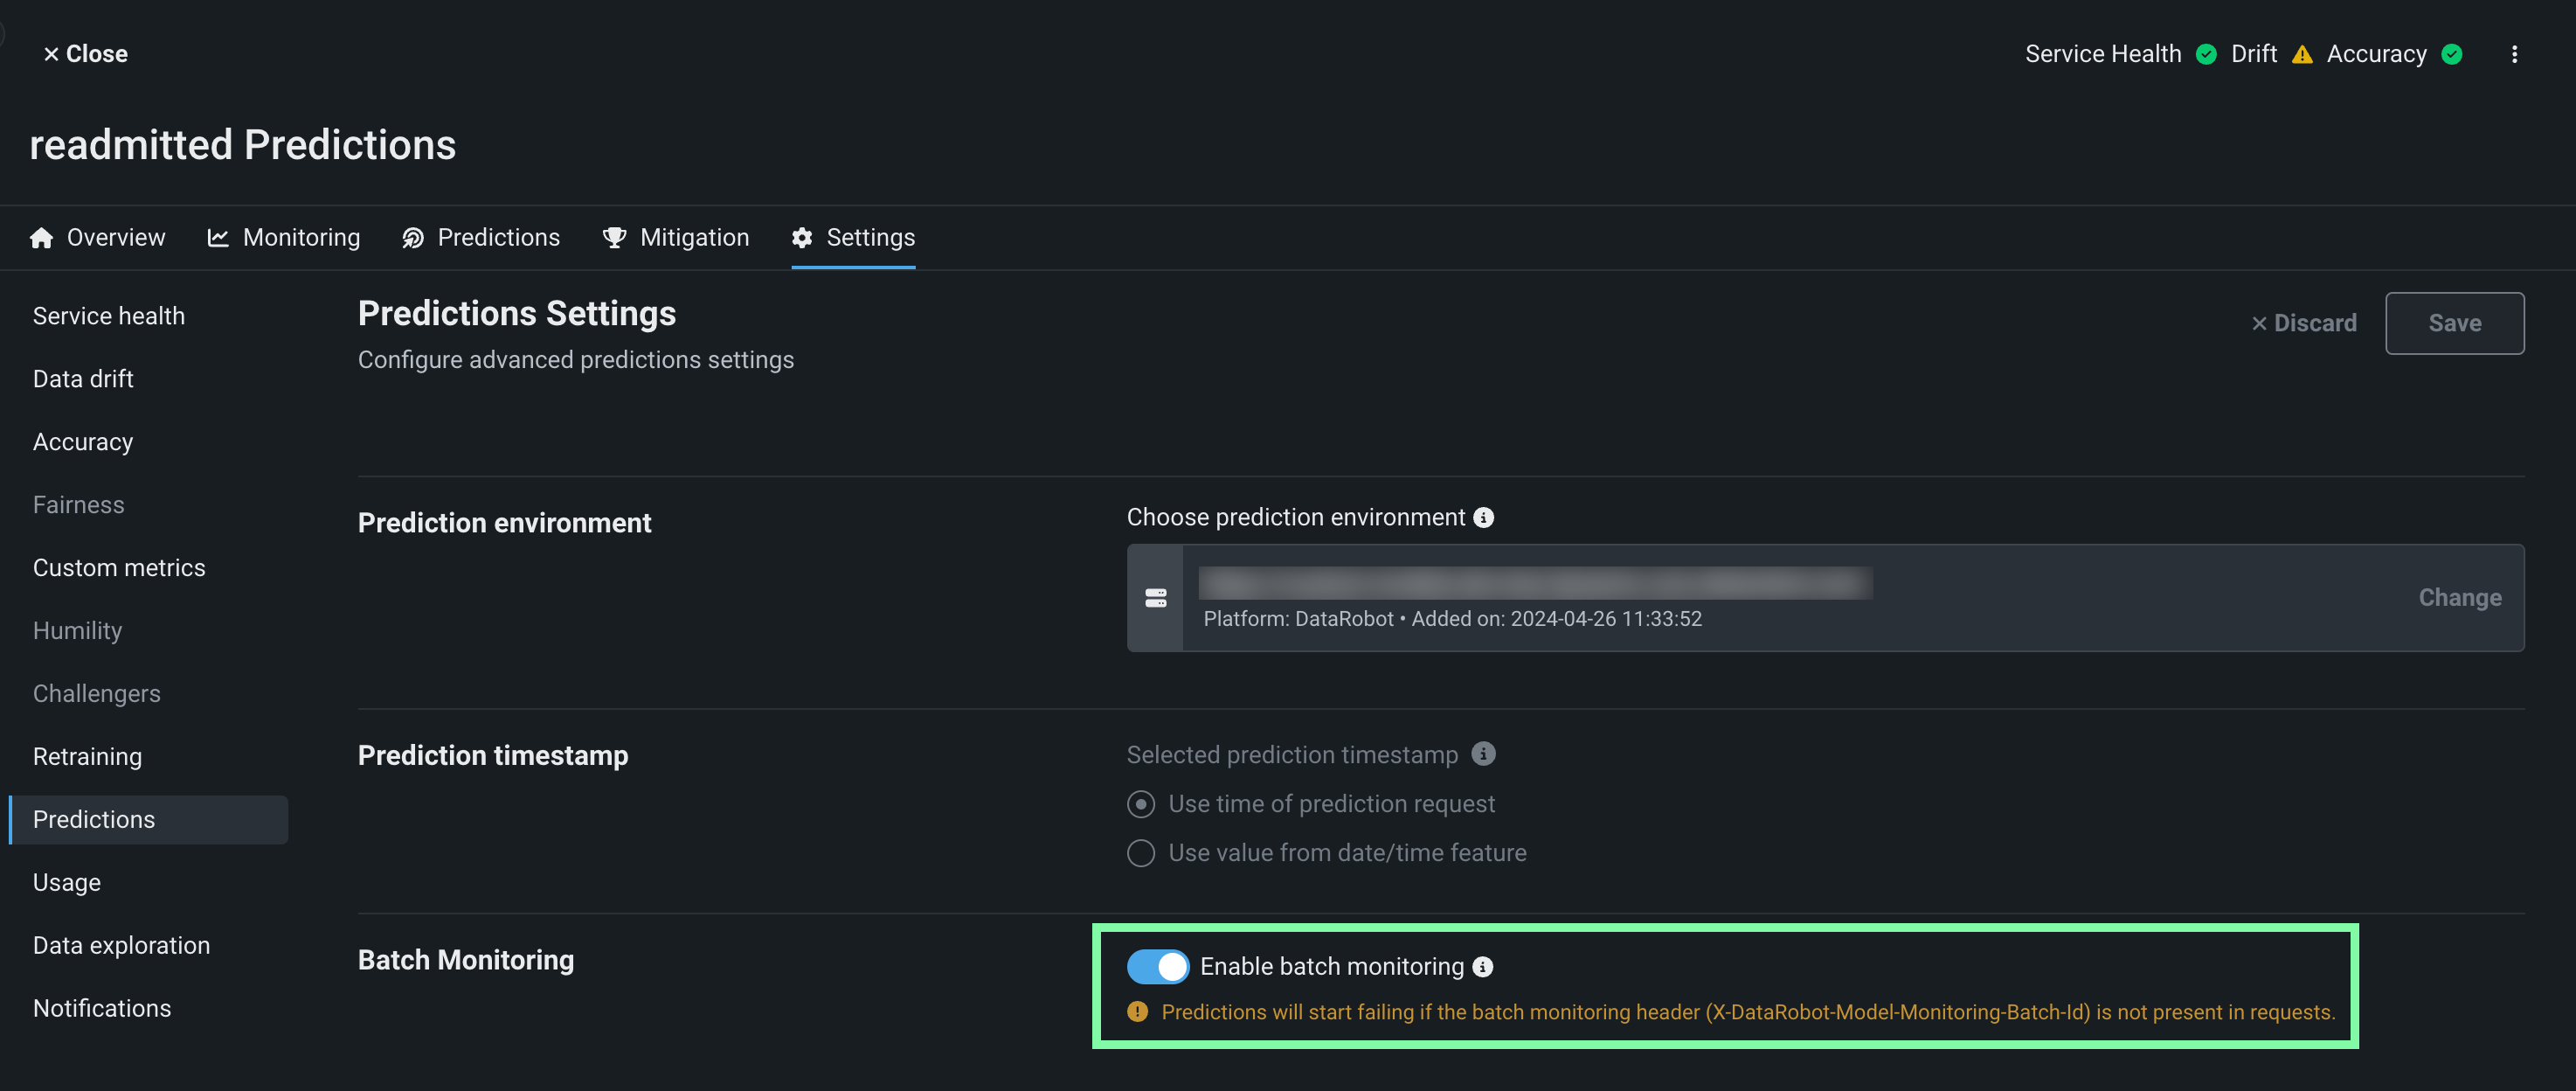Click info icon beside Choose prediction environment
Screen dimensions: 2576x1091
pyautogui.click(x=1484, y=517)
